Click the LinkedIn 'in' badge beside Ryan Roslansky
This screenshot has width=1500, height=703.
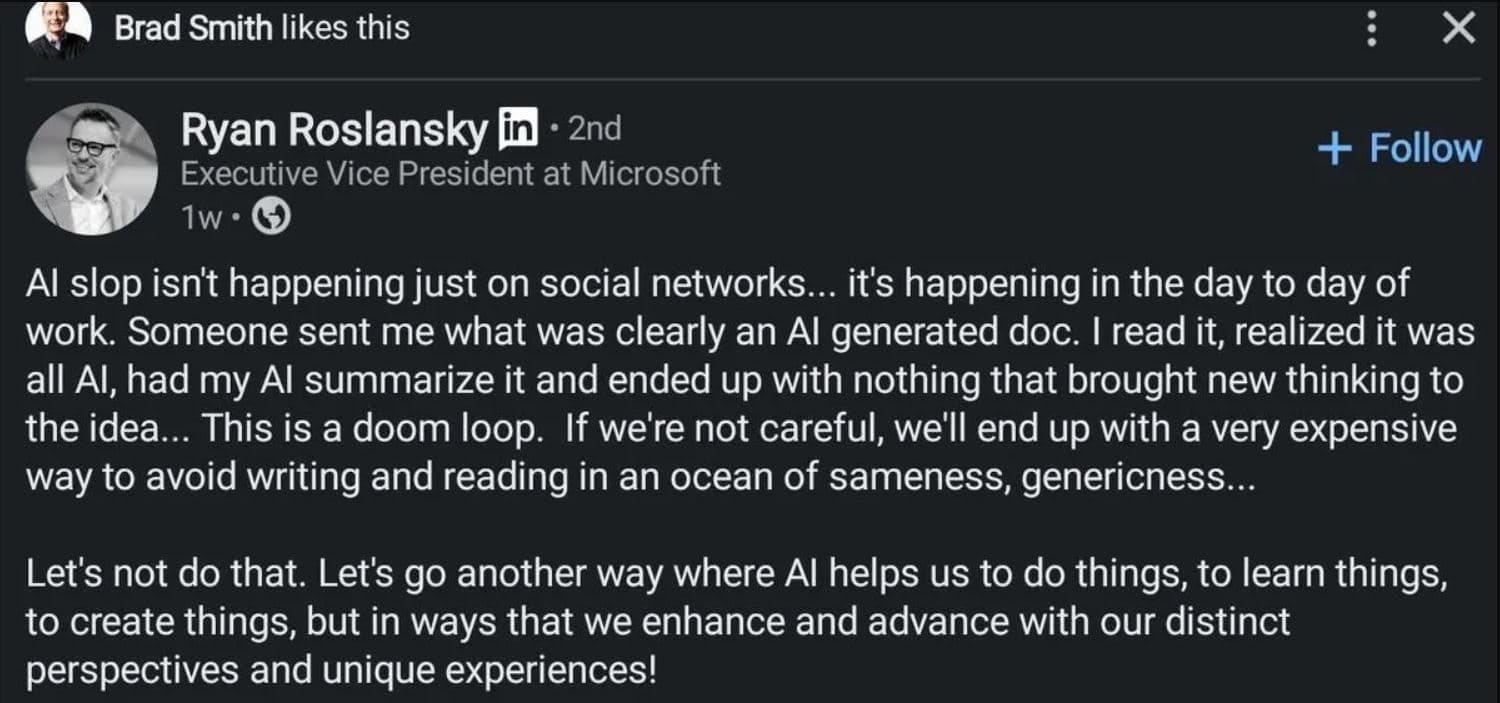point(519,129)
